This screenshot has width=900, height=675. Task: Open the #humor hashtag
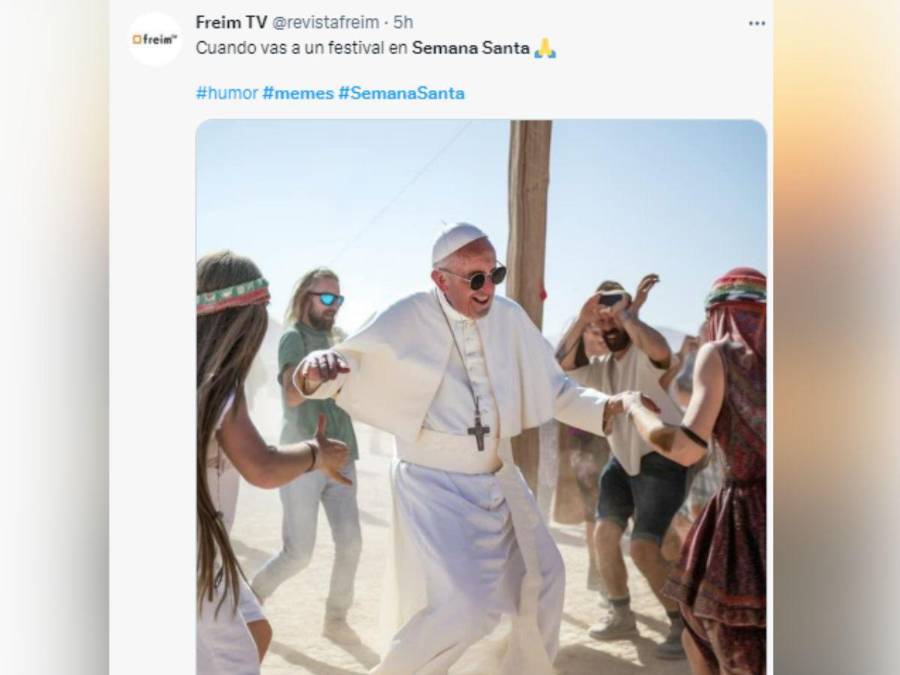coord(226,93)
